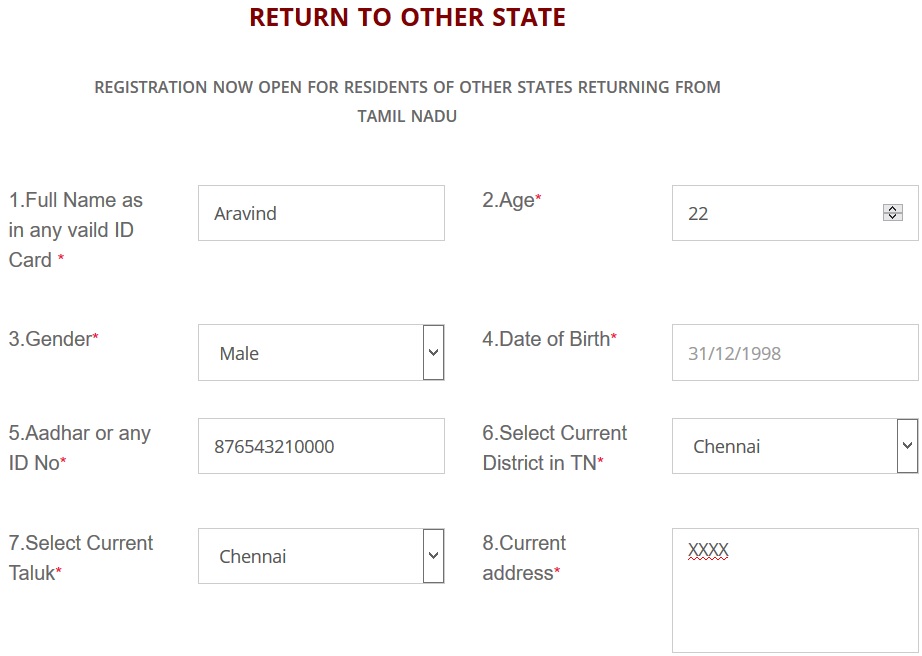Click the '5.Aadhar or any ID No' label
Viewport: 922px width, 656px height.
tap(80, 447)
